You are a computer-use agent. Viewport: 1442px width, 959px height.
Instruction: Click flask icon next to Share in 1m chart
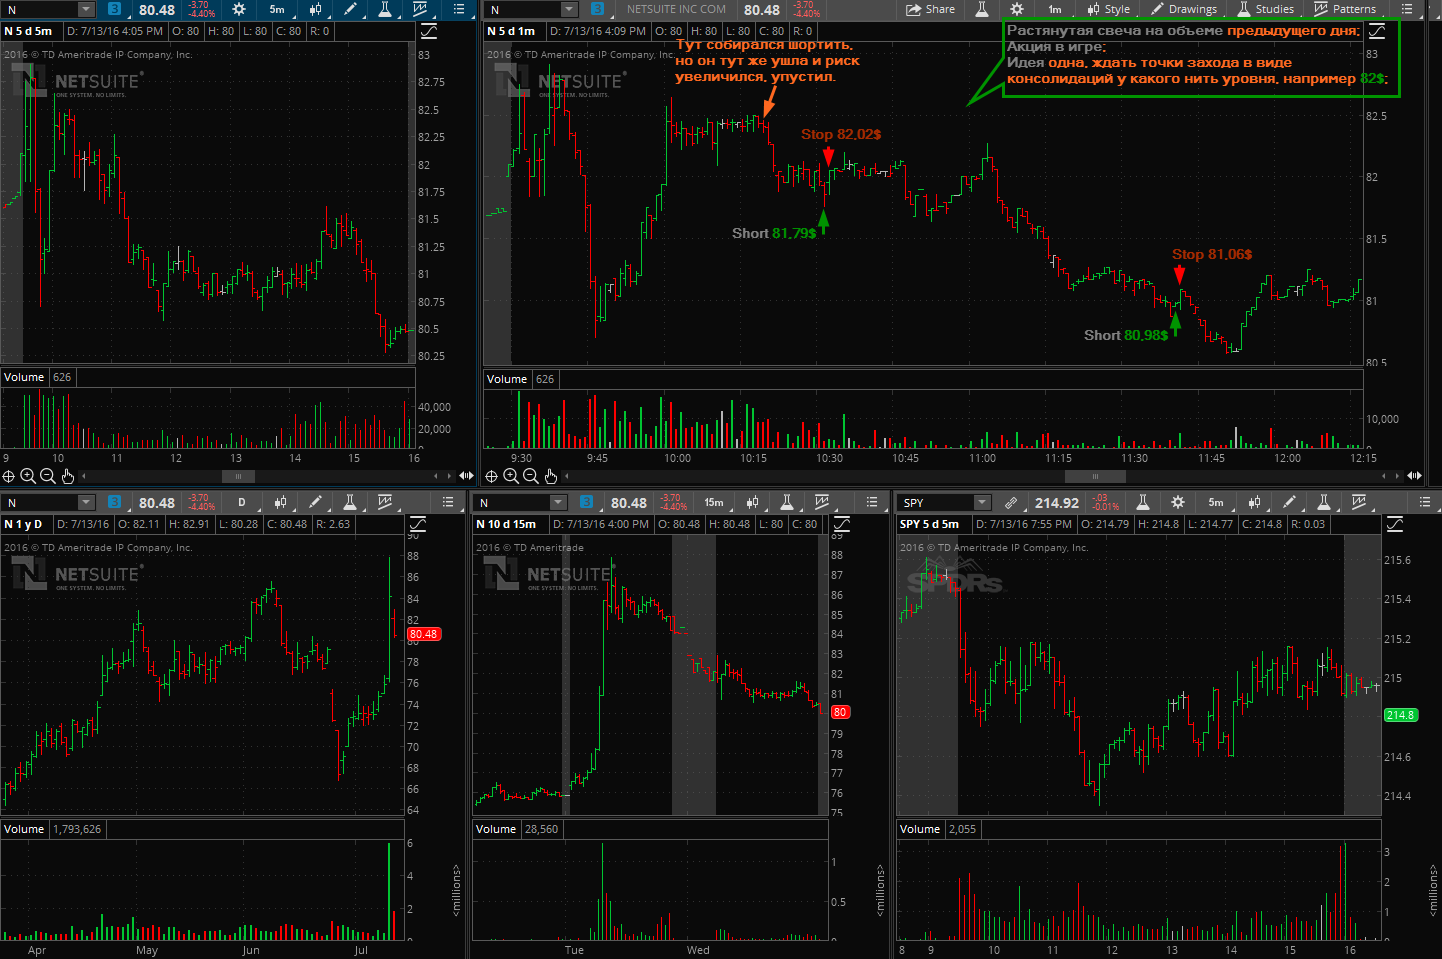coord(982,9)
